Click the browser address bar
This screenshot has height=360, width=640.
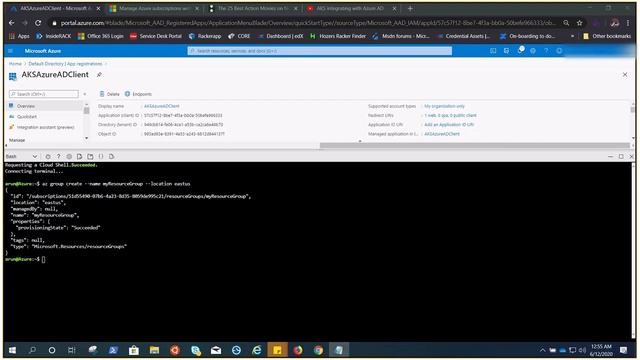[308, 23]
